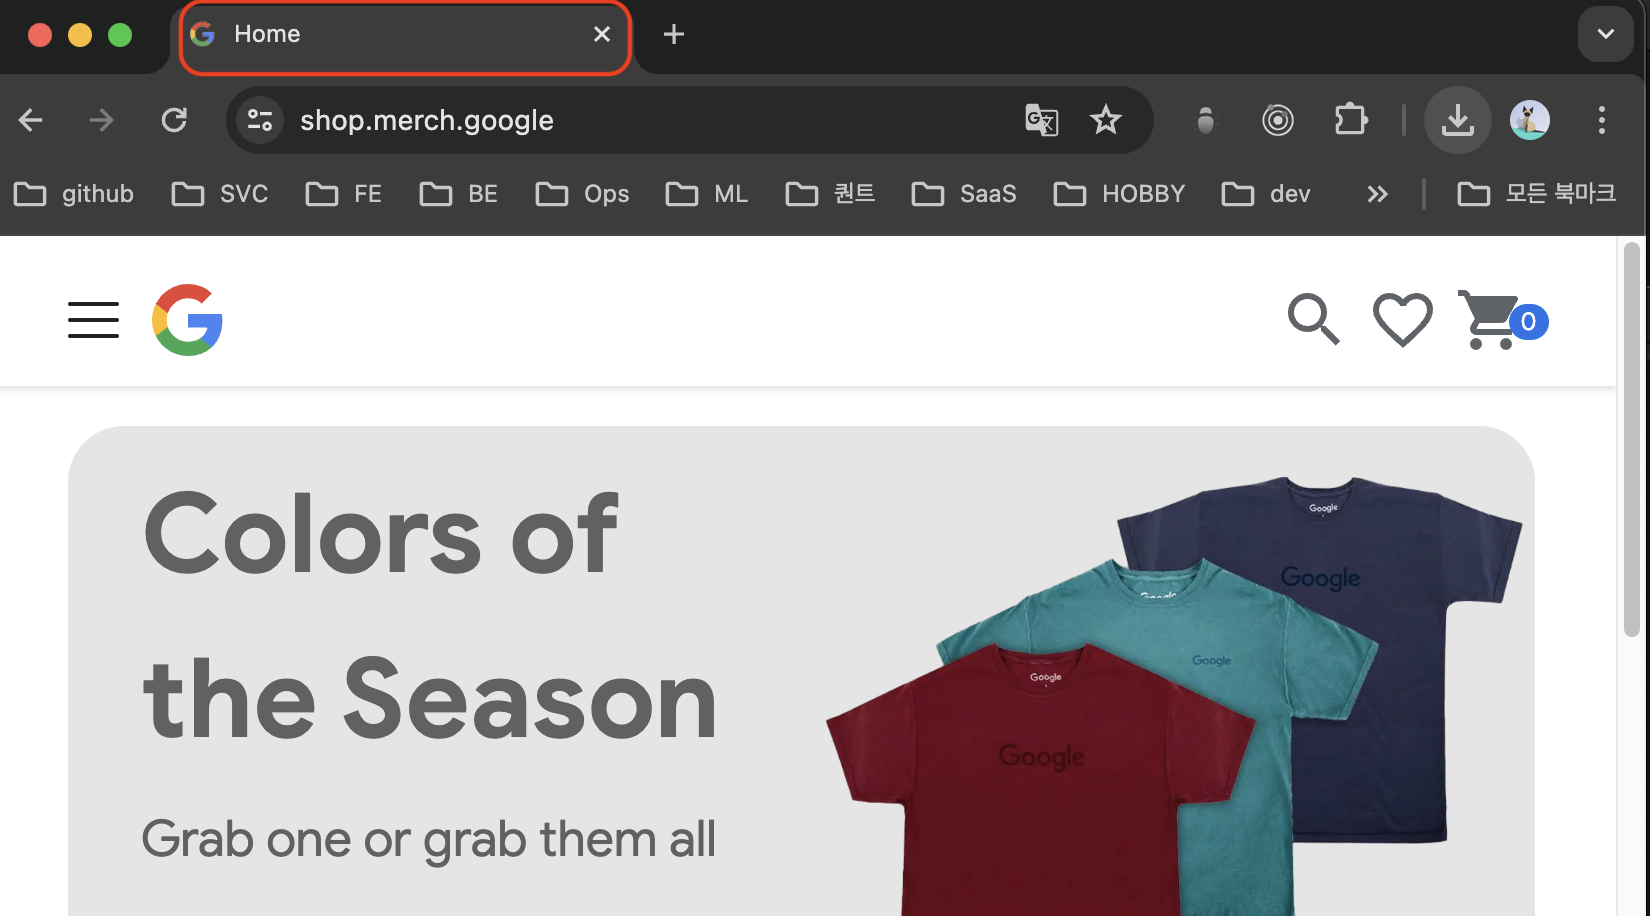Image resolution: width=1650 pixels, height=916 pixels.
Task: Click the grey capsule-shaped extension icon
Action: click(x=1206, y=120)
